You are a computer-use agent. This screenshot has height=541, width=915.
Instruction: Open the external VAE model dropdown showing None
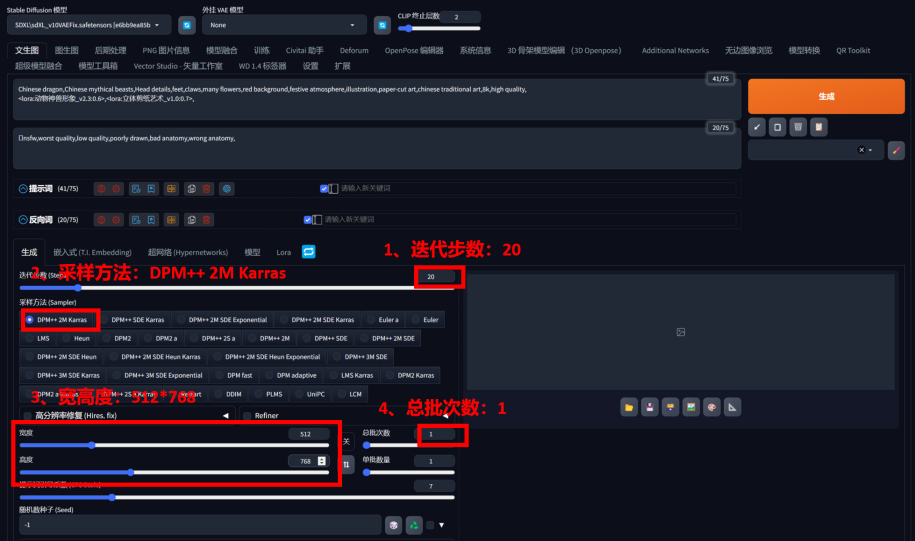point(284,25)
